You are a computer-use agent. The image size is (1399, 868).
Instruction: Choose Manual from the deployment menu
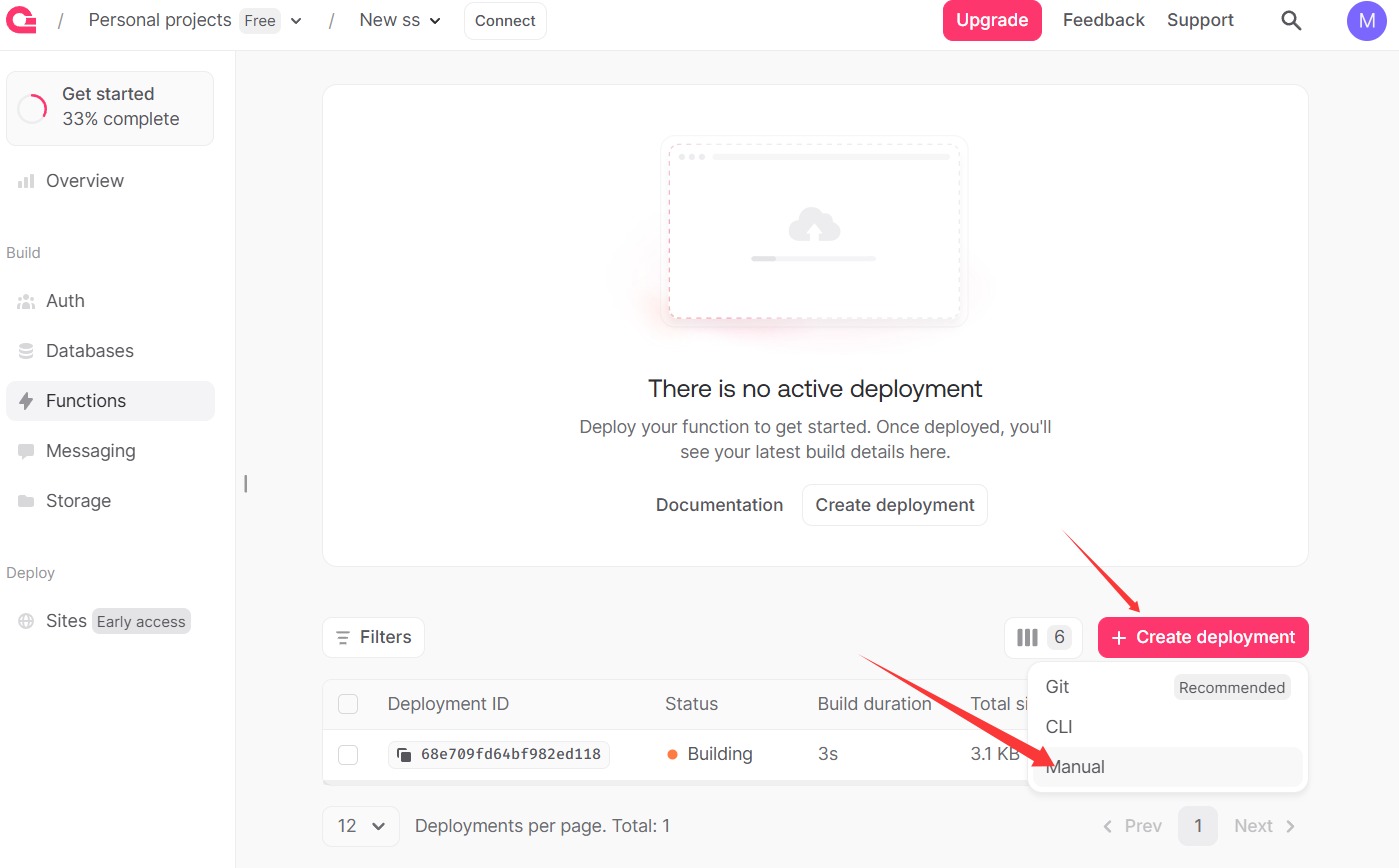click(1075, 767)
